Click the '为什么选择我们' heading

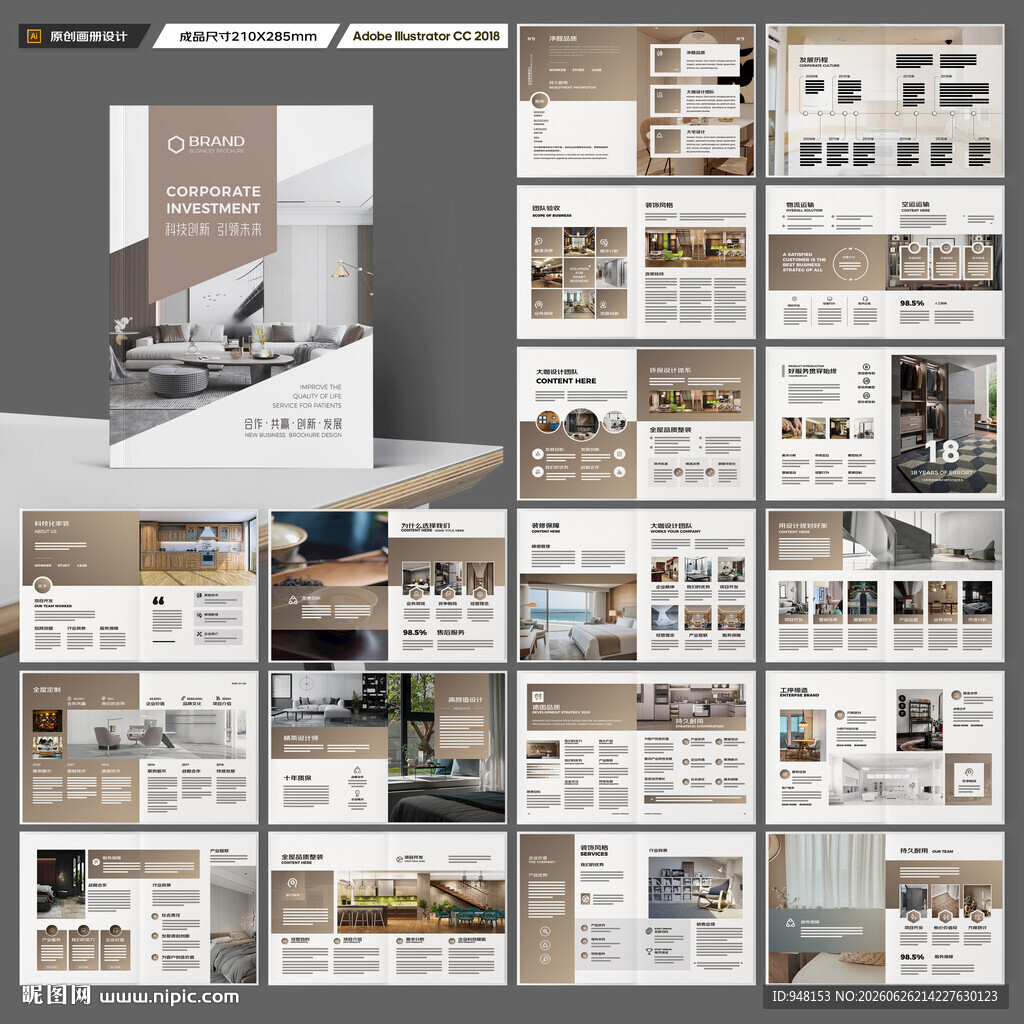[x=425, y=525]
